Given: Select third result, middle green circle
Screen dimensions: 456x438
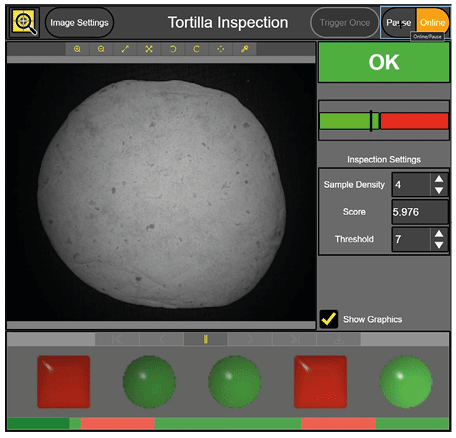Looking at the screenshot, I should (x=235, y=382).
